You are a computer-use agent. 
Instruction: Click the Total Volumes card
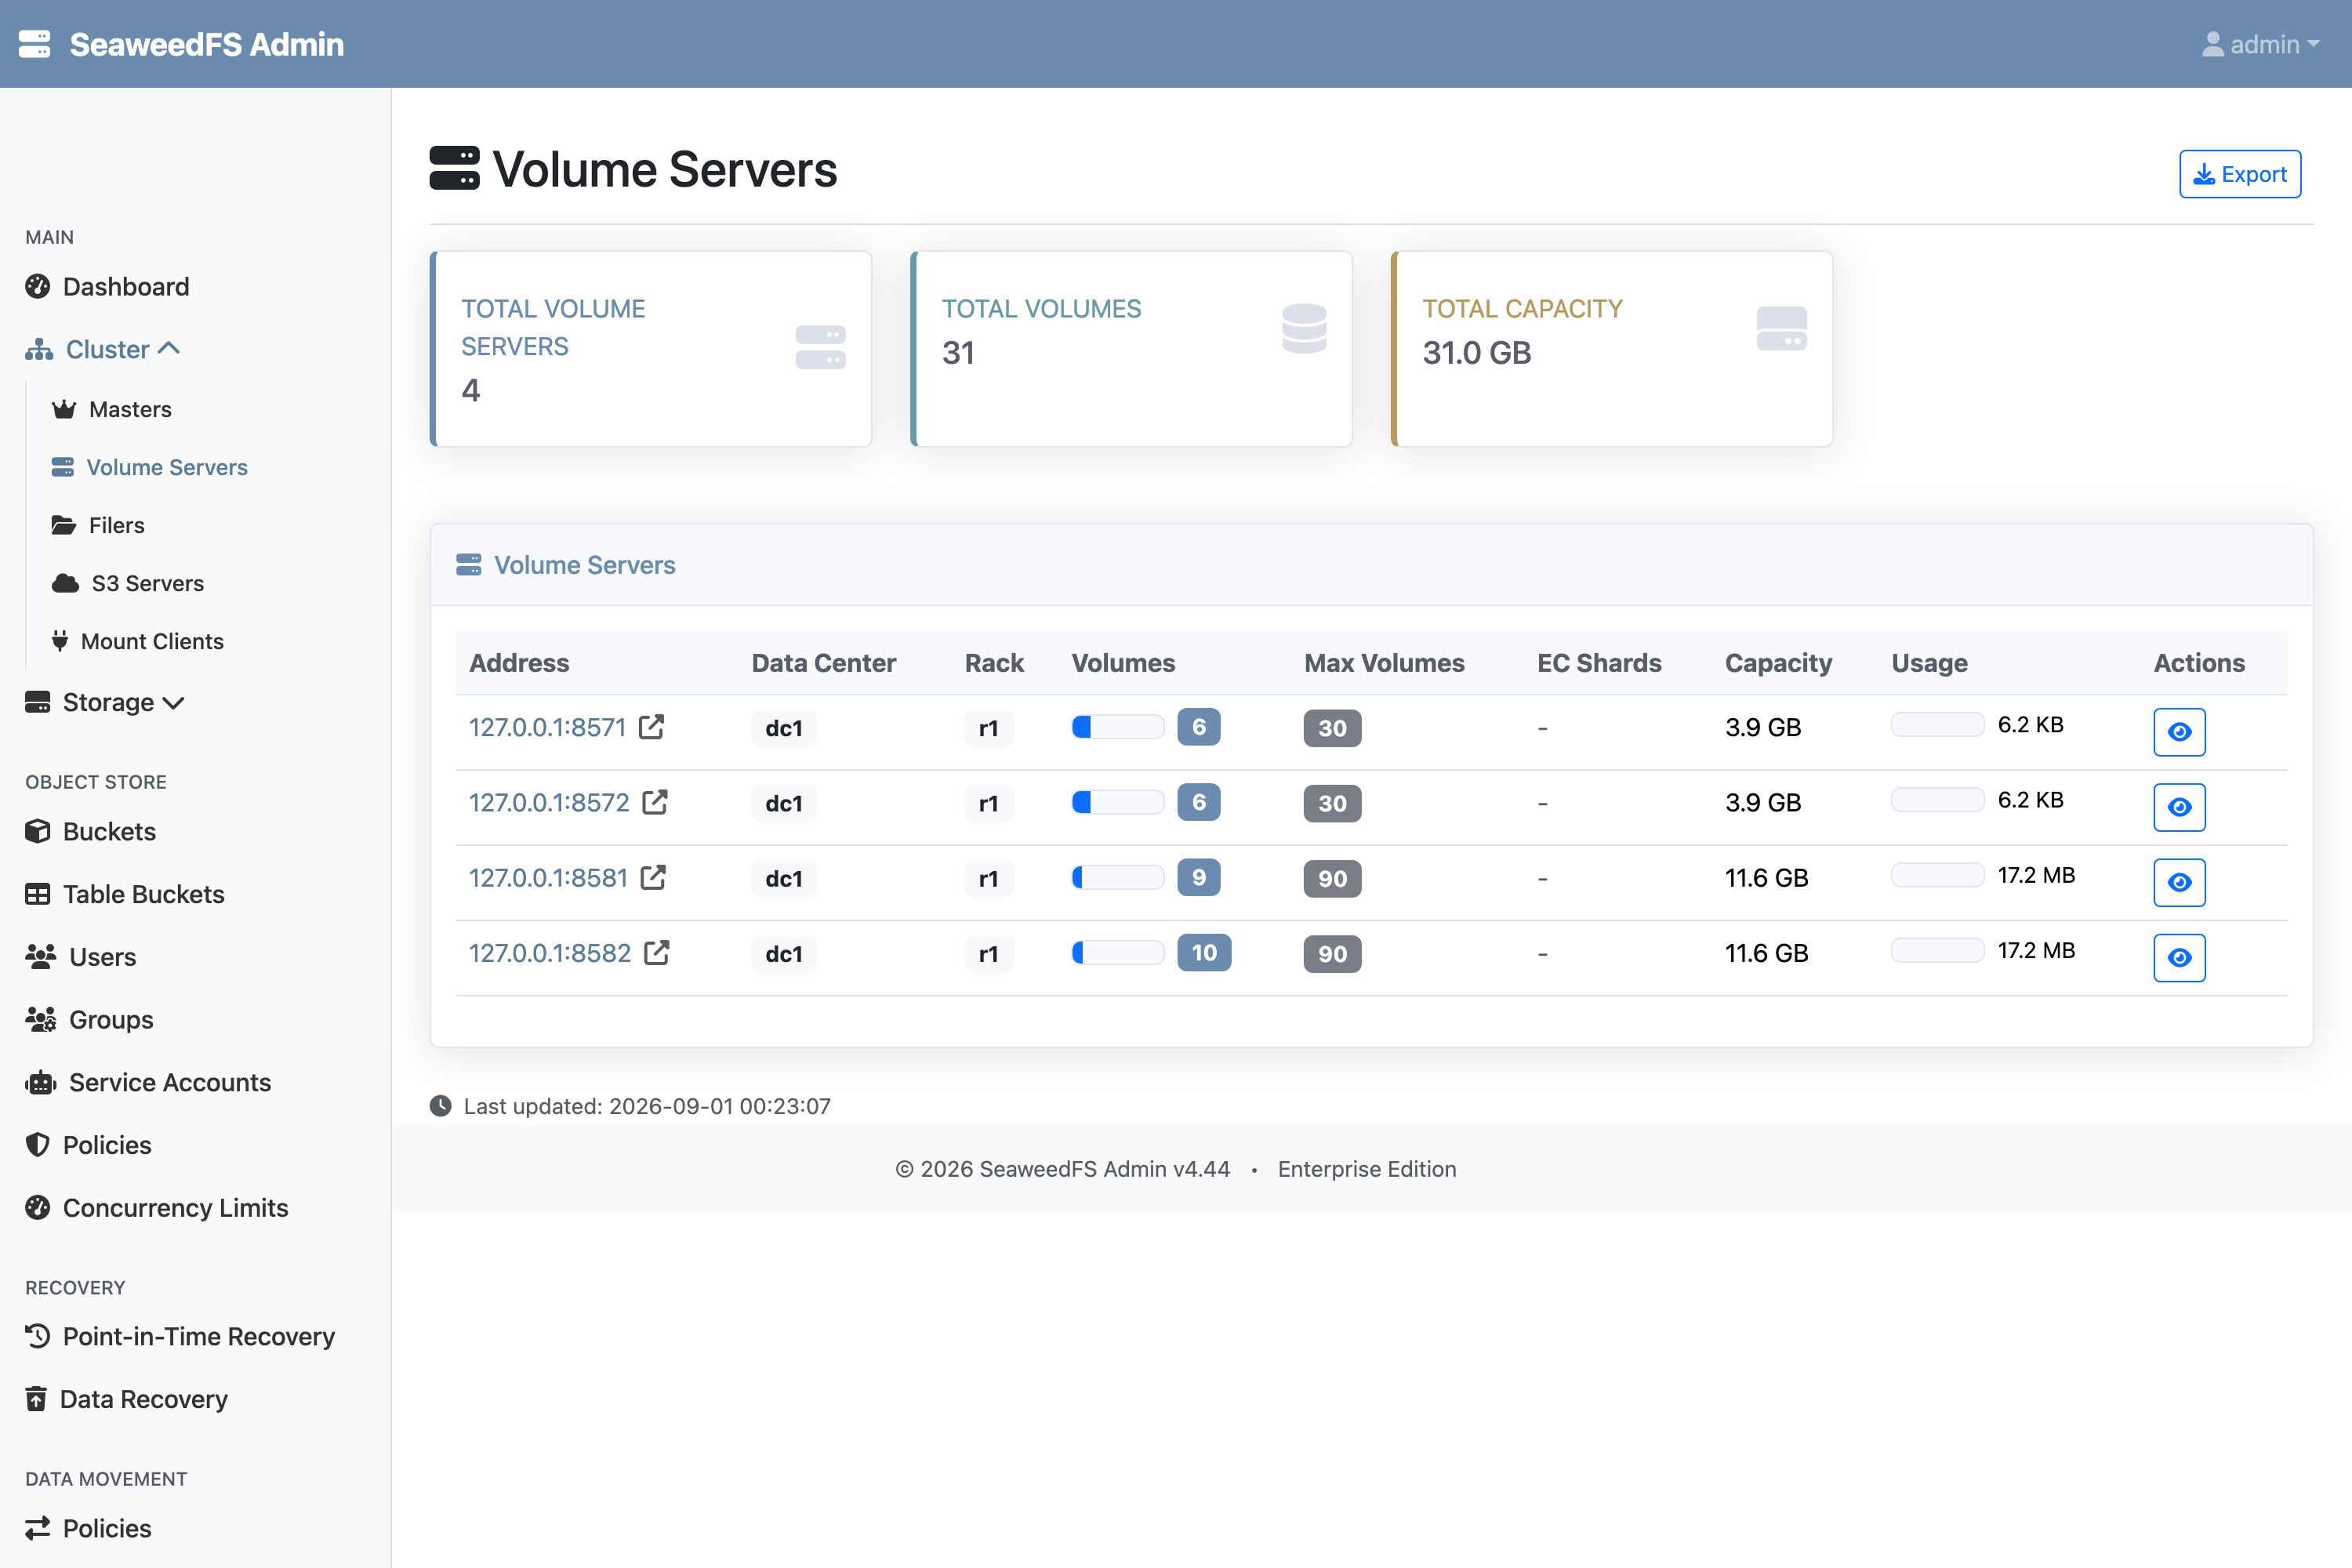pyautogui.click(x=1131, y=349)
